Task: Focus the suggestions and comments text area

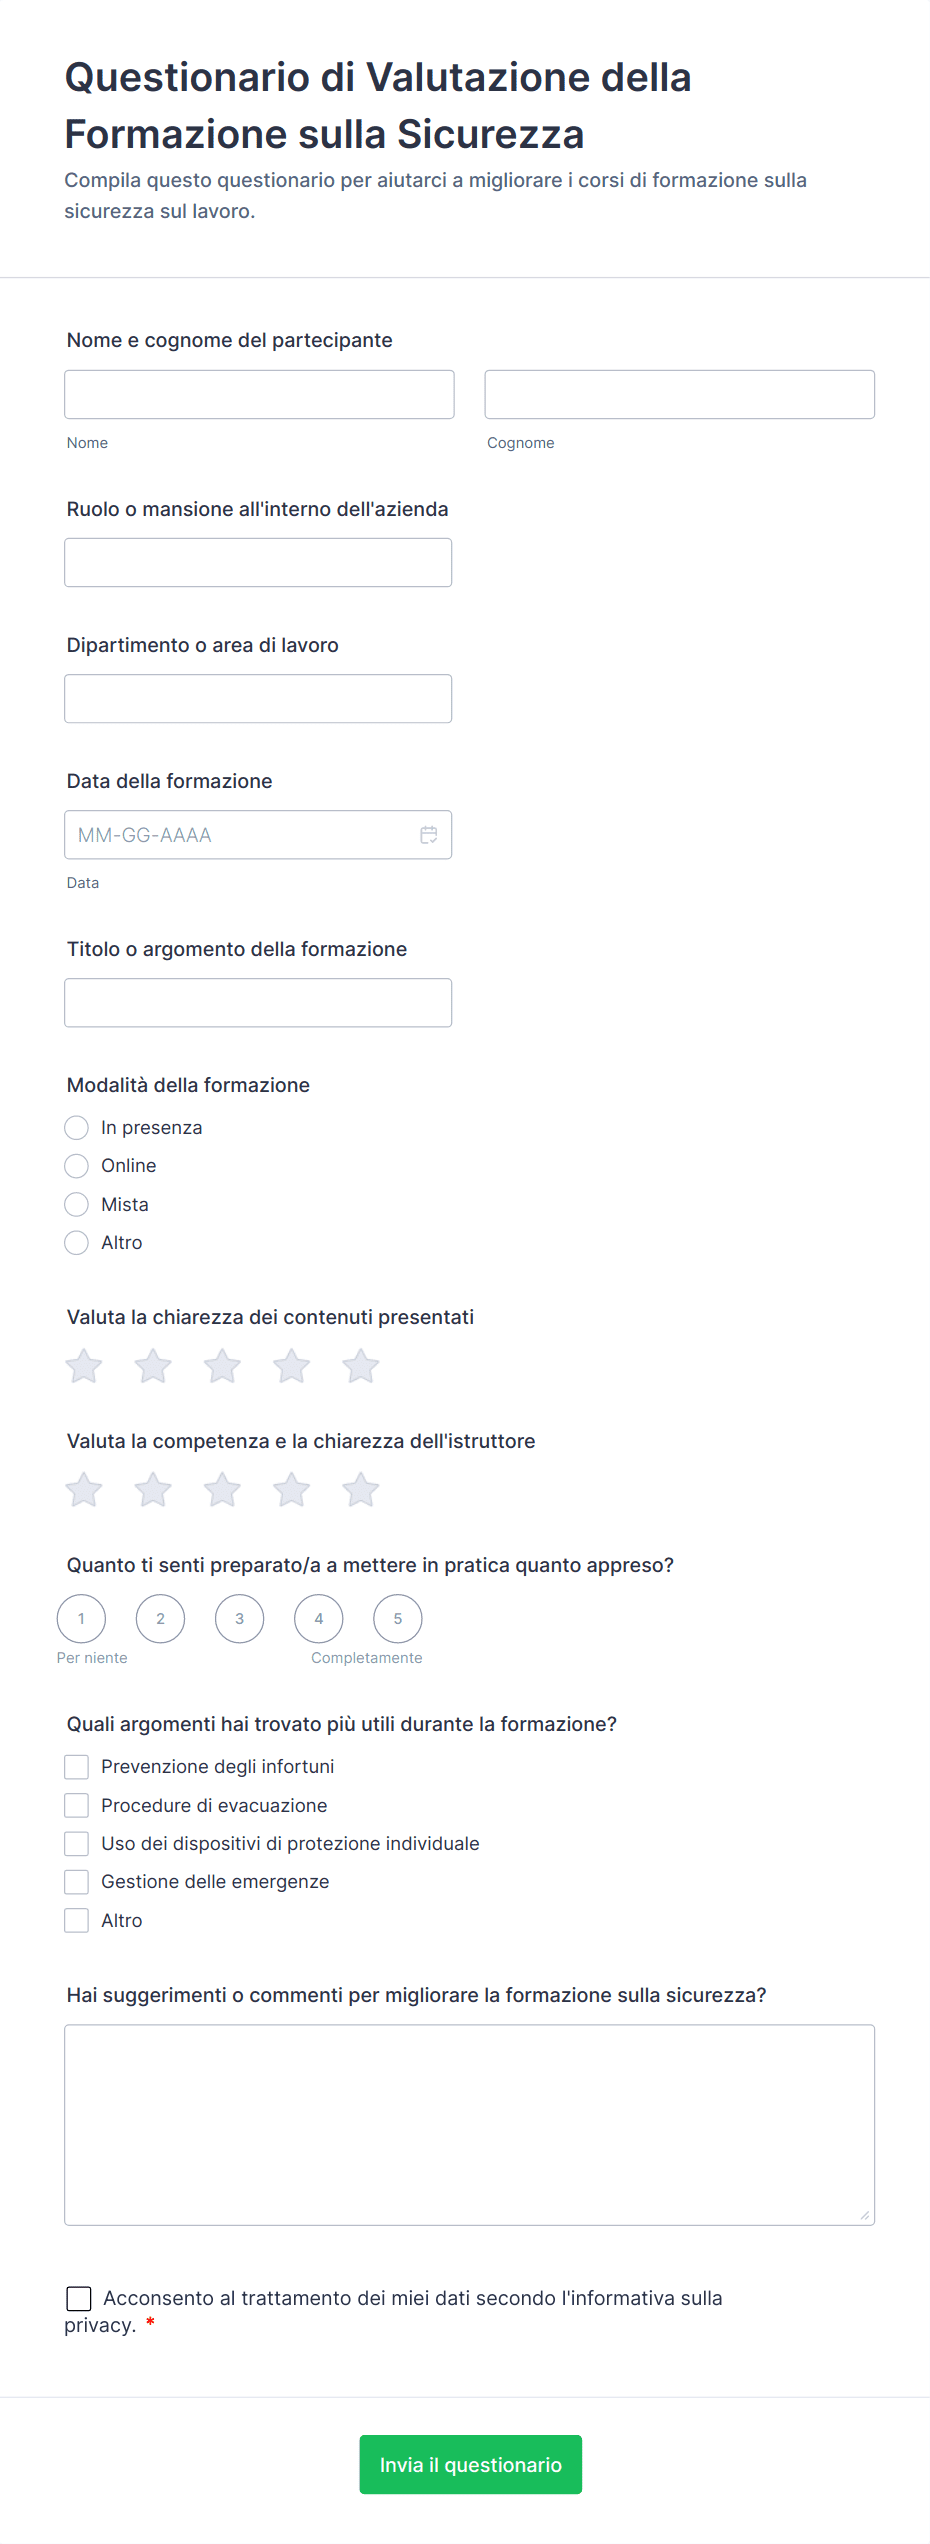Action: (x=469, y=2124)
